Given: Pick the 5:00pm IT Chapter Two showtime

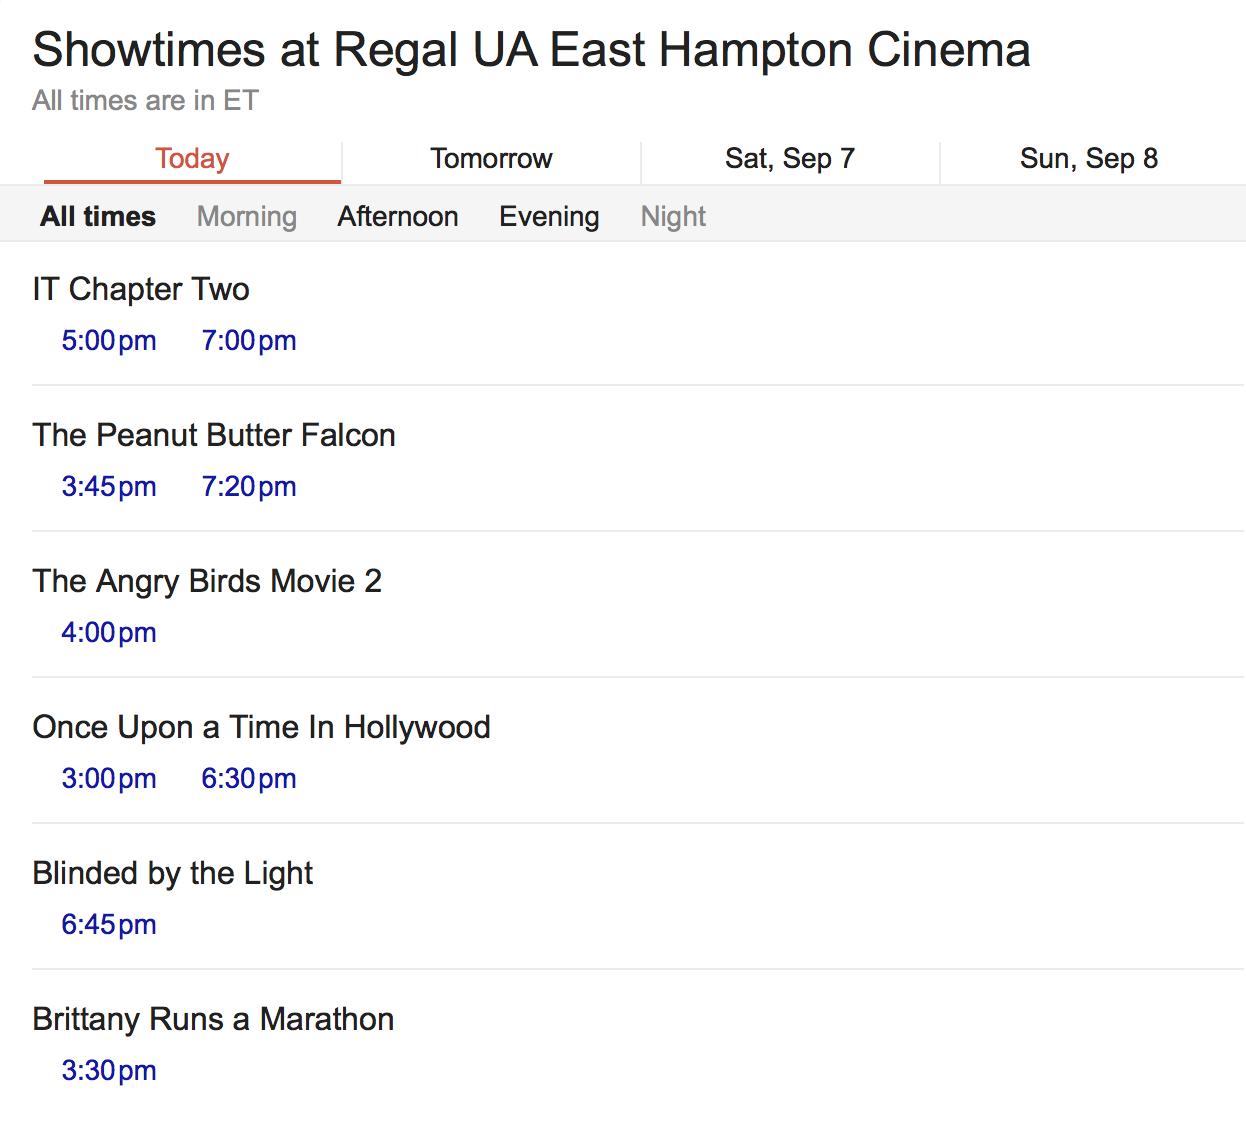Looking at the screenshot, I should click(109, 341).
